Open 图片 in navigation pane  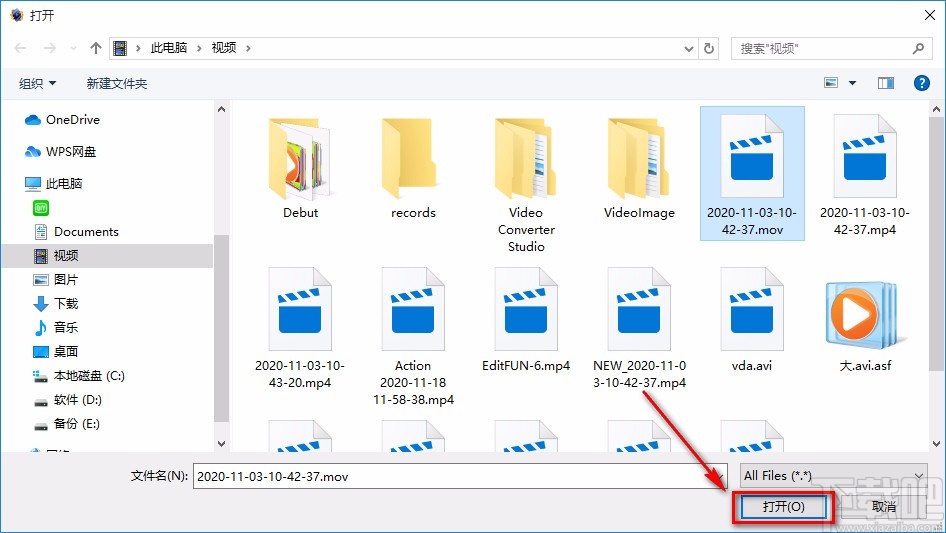pos(56,279)
